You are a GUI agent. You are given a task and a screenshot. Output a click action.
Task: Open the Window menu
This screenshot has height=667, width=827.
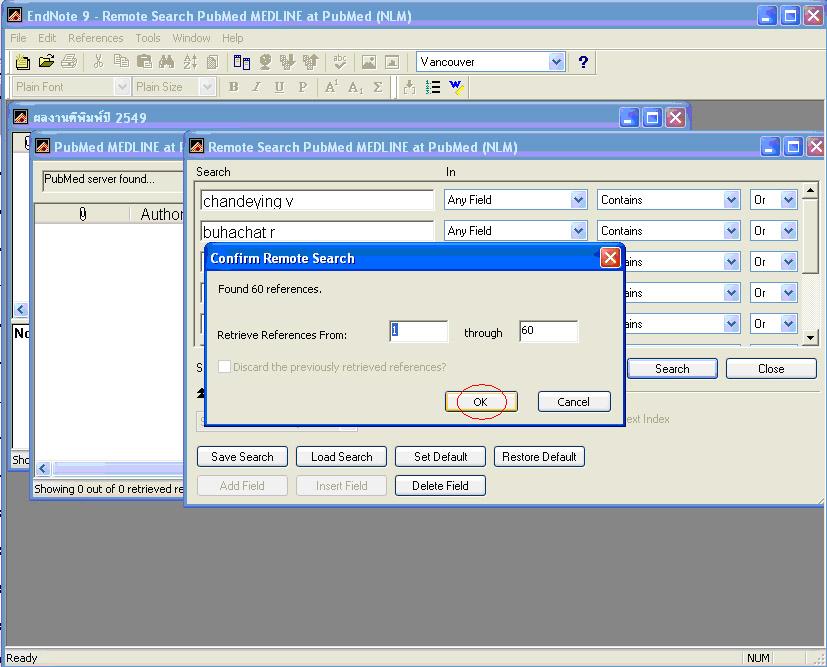click(x=191, y=38)
